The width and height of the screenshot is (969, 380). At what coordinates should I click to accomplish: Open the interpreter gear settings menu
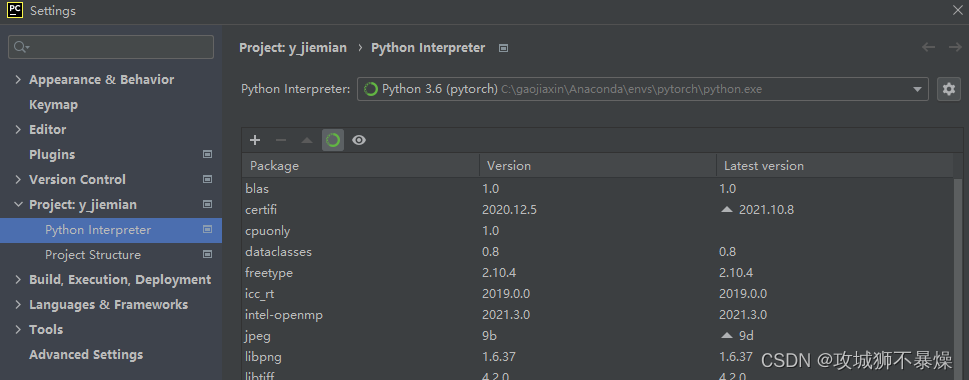coord(949,89)
